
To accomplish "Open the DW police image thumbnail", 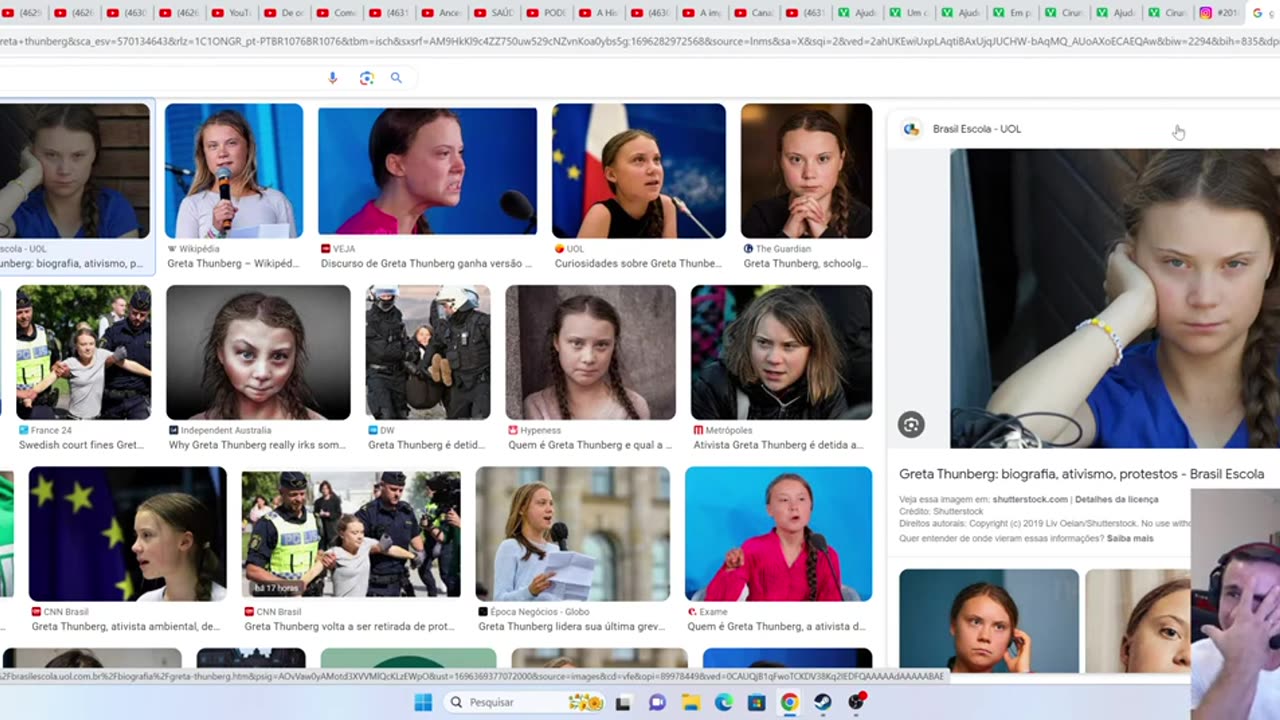I will click(x=428, y=352).
